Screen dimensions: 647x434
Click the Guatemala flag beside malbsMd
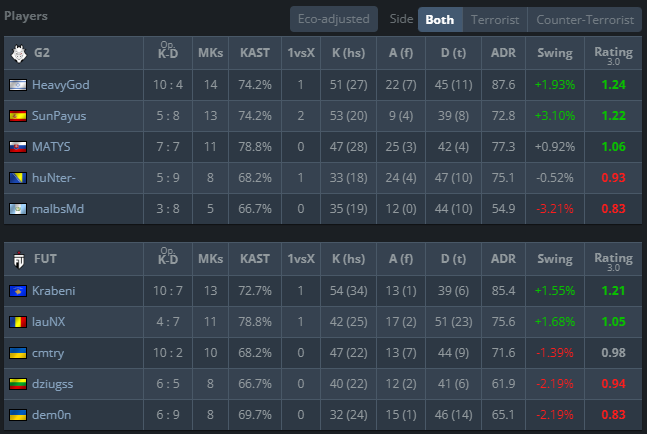(17, 209)
